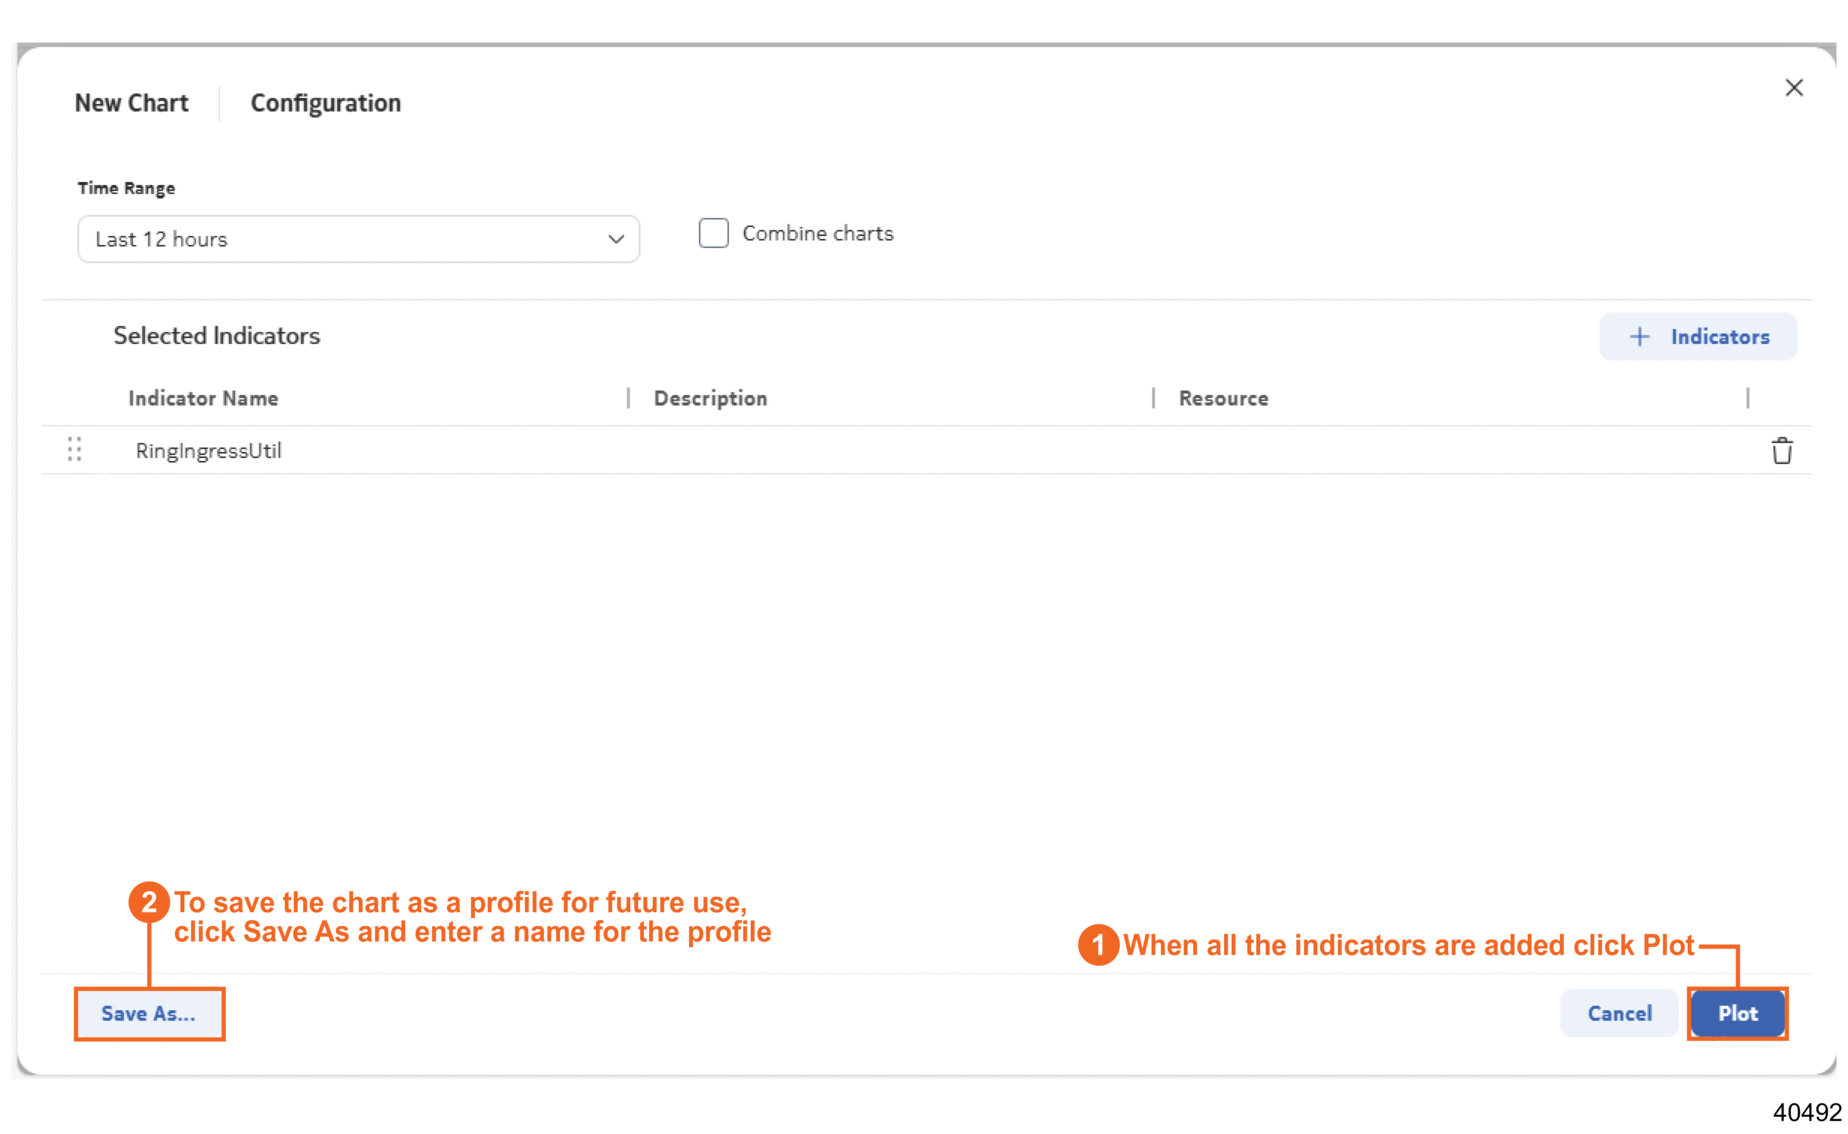Click Save As to store profile
The image size is (1848, 1134).
[x=148, y=1013]
